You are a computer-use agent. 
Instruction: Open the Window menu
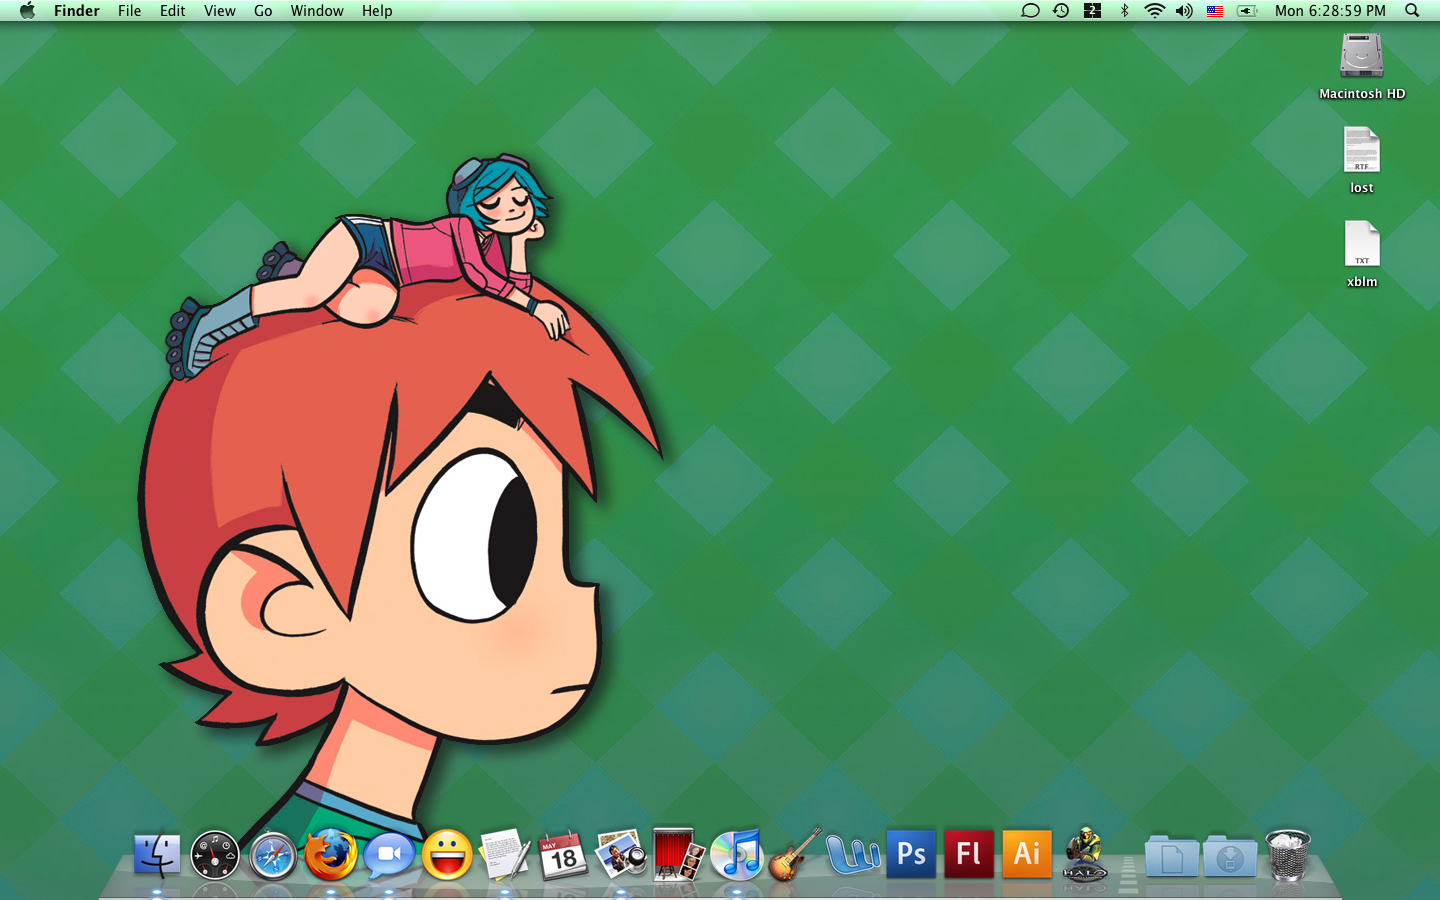coord(317,11)
